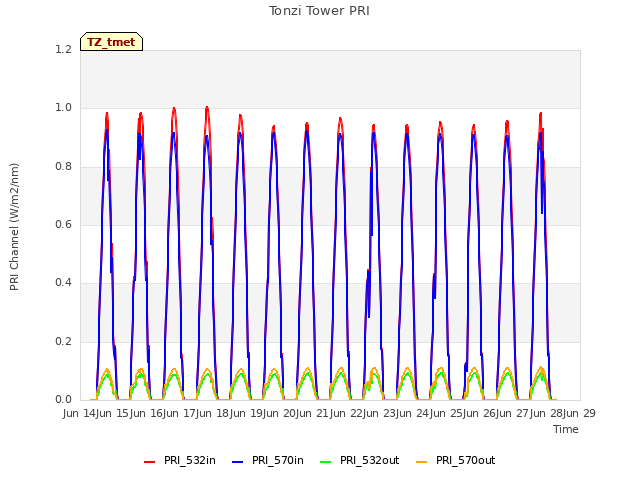
Task: Click the 1.0 y-axis tick label
Action: click(x=63, y=108)
